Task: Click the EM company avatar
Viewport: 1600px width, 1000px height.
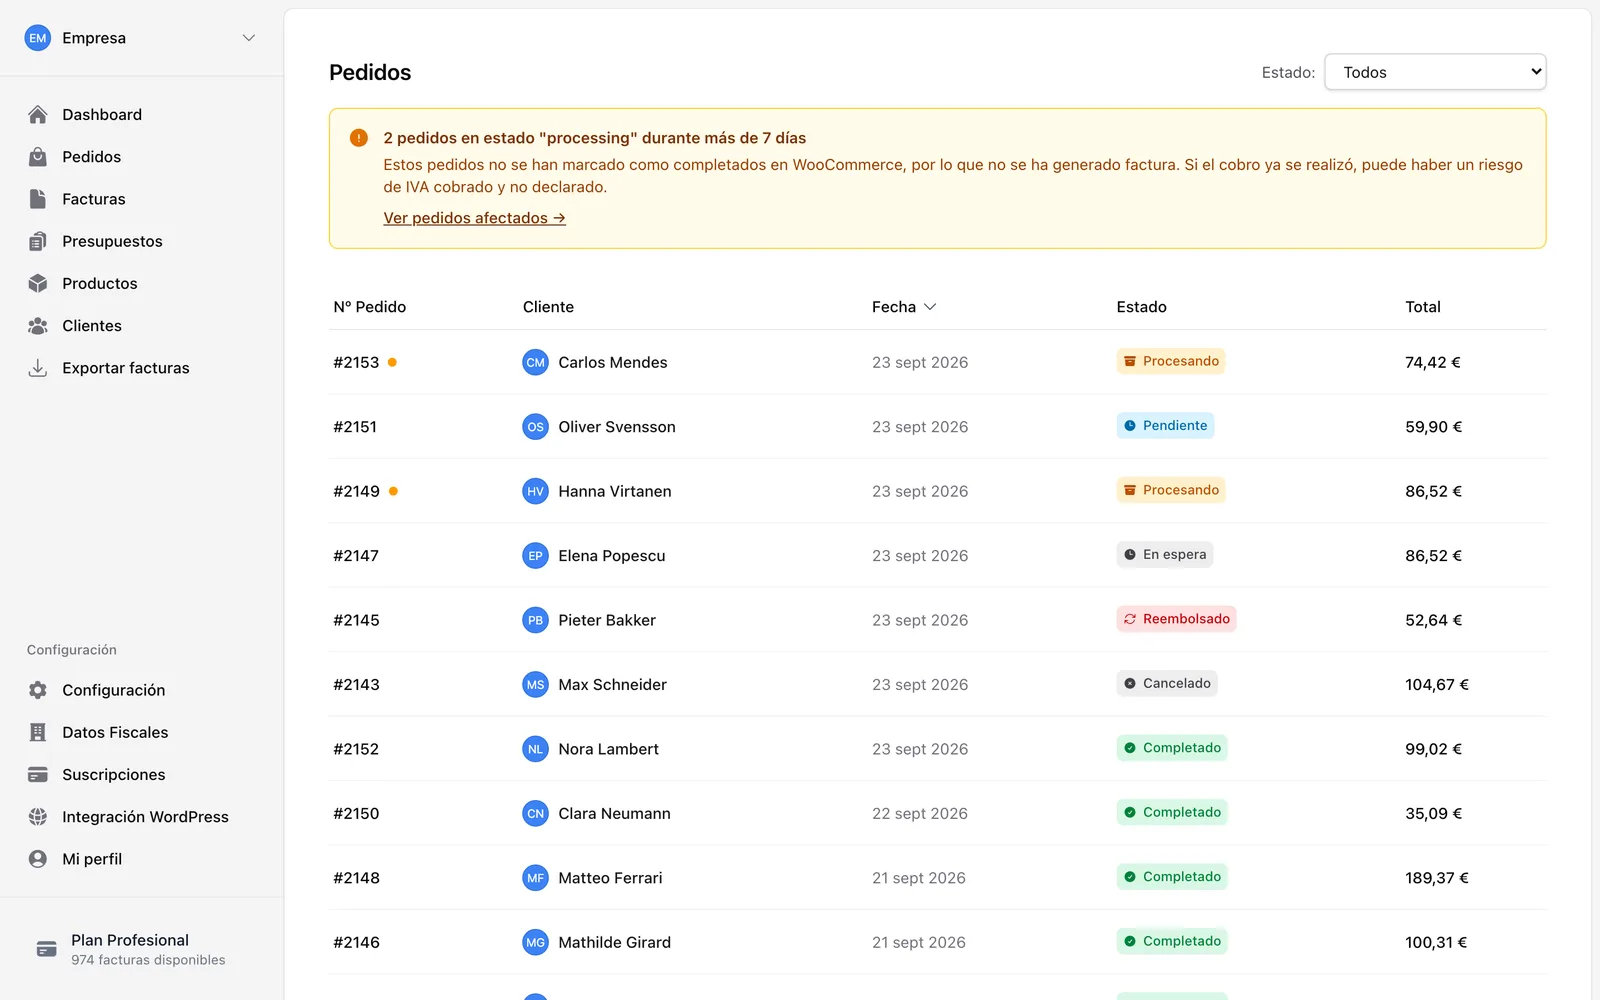Action: (38, 38)
